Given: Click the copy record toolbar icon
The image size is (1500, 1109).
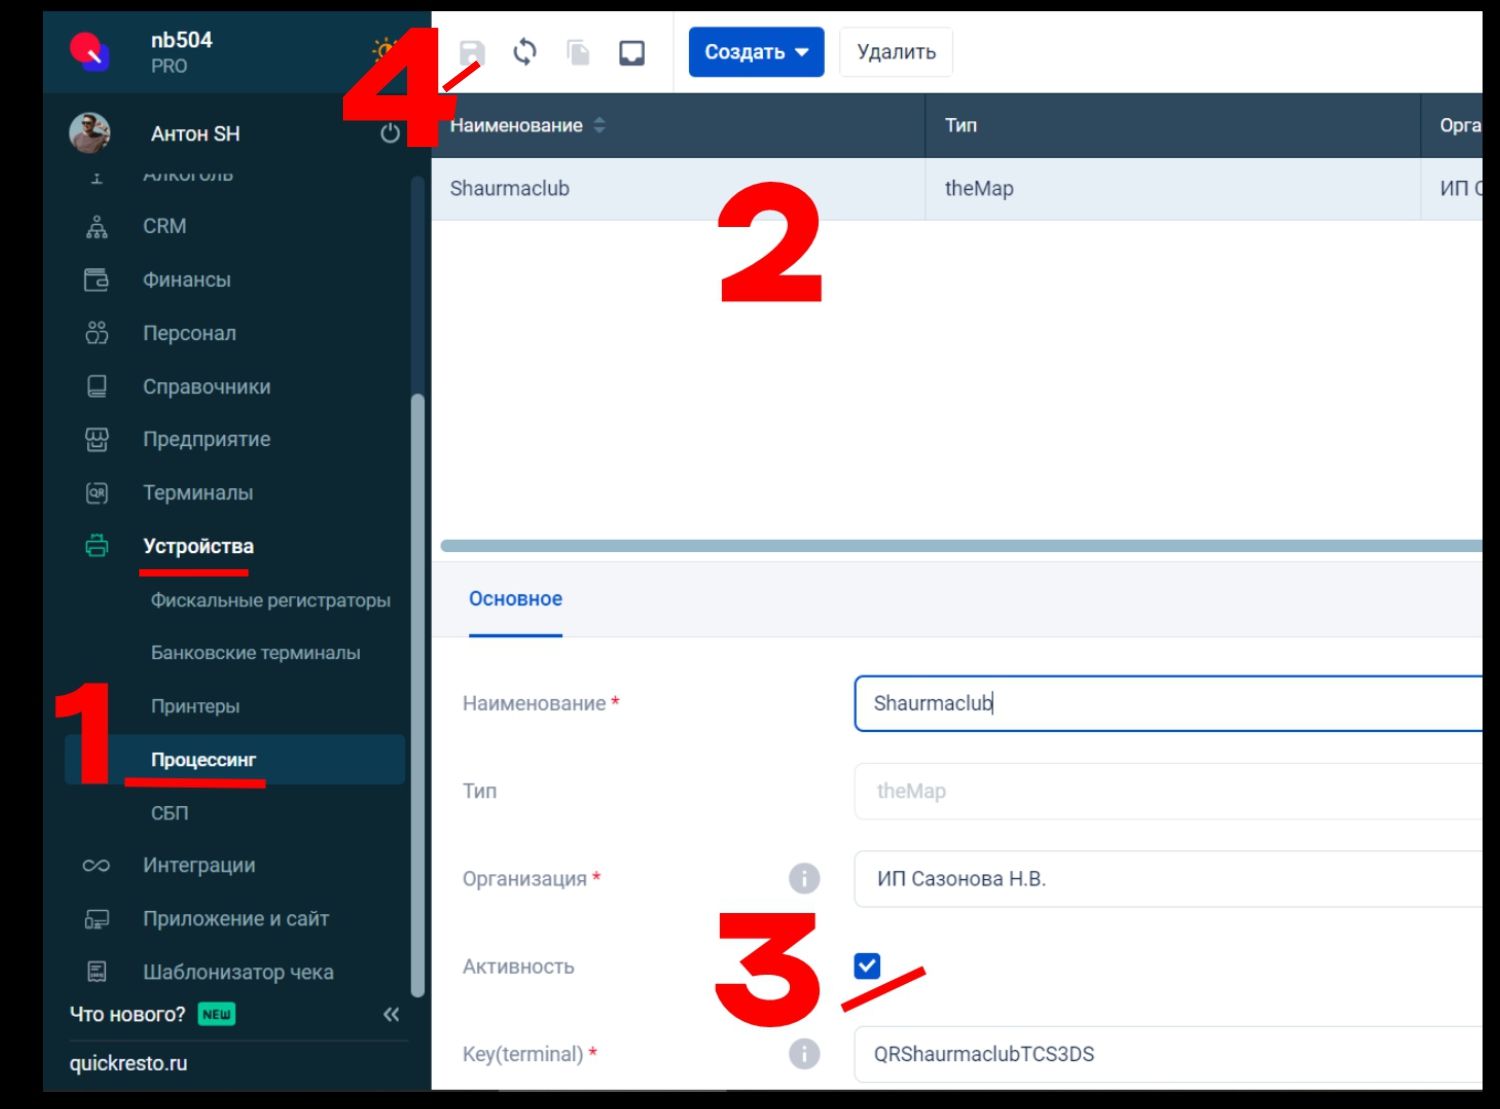Looking at the screenshot, I should (x=578, y=52).
